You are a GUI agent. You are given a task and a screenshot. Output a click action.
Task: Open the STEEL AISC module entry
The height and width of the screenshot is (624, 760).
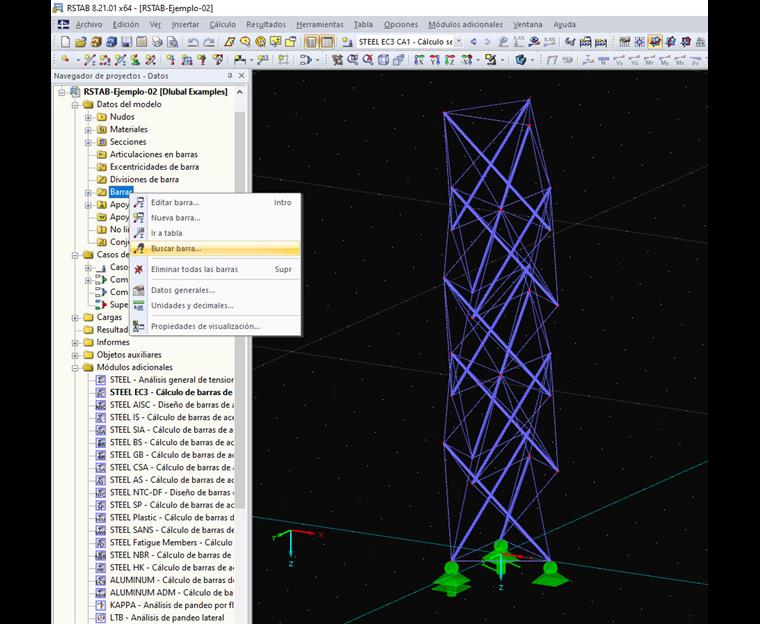click(x=172, y=405)
